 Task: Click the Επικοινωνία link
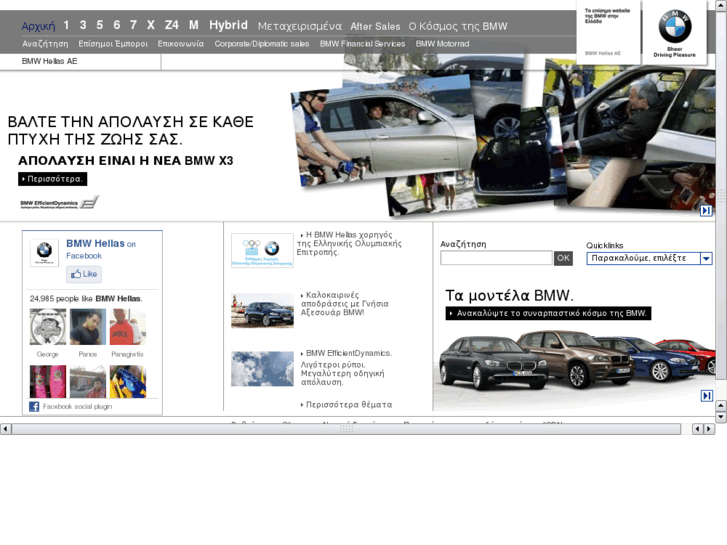181,44
